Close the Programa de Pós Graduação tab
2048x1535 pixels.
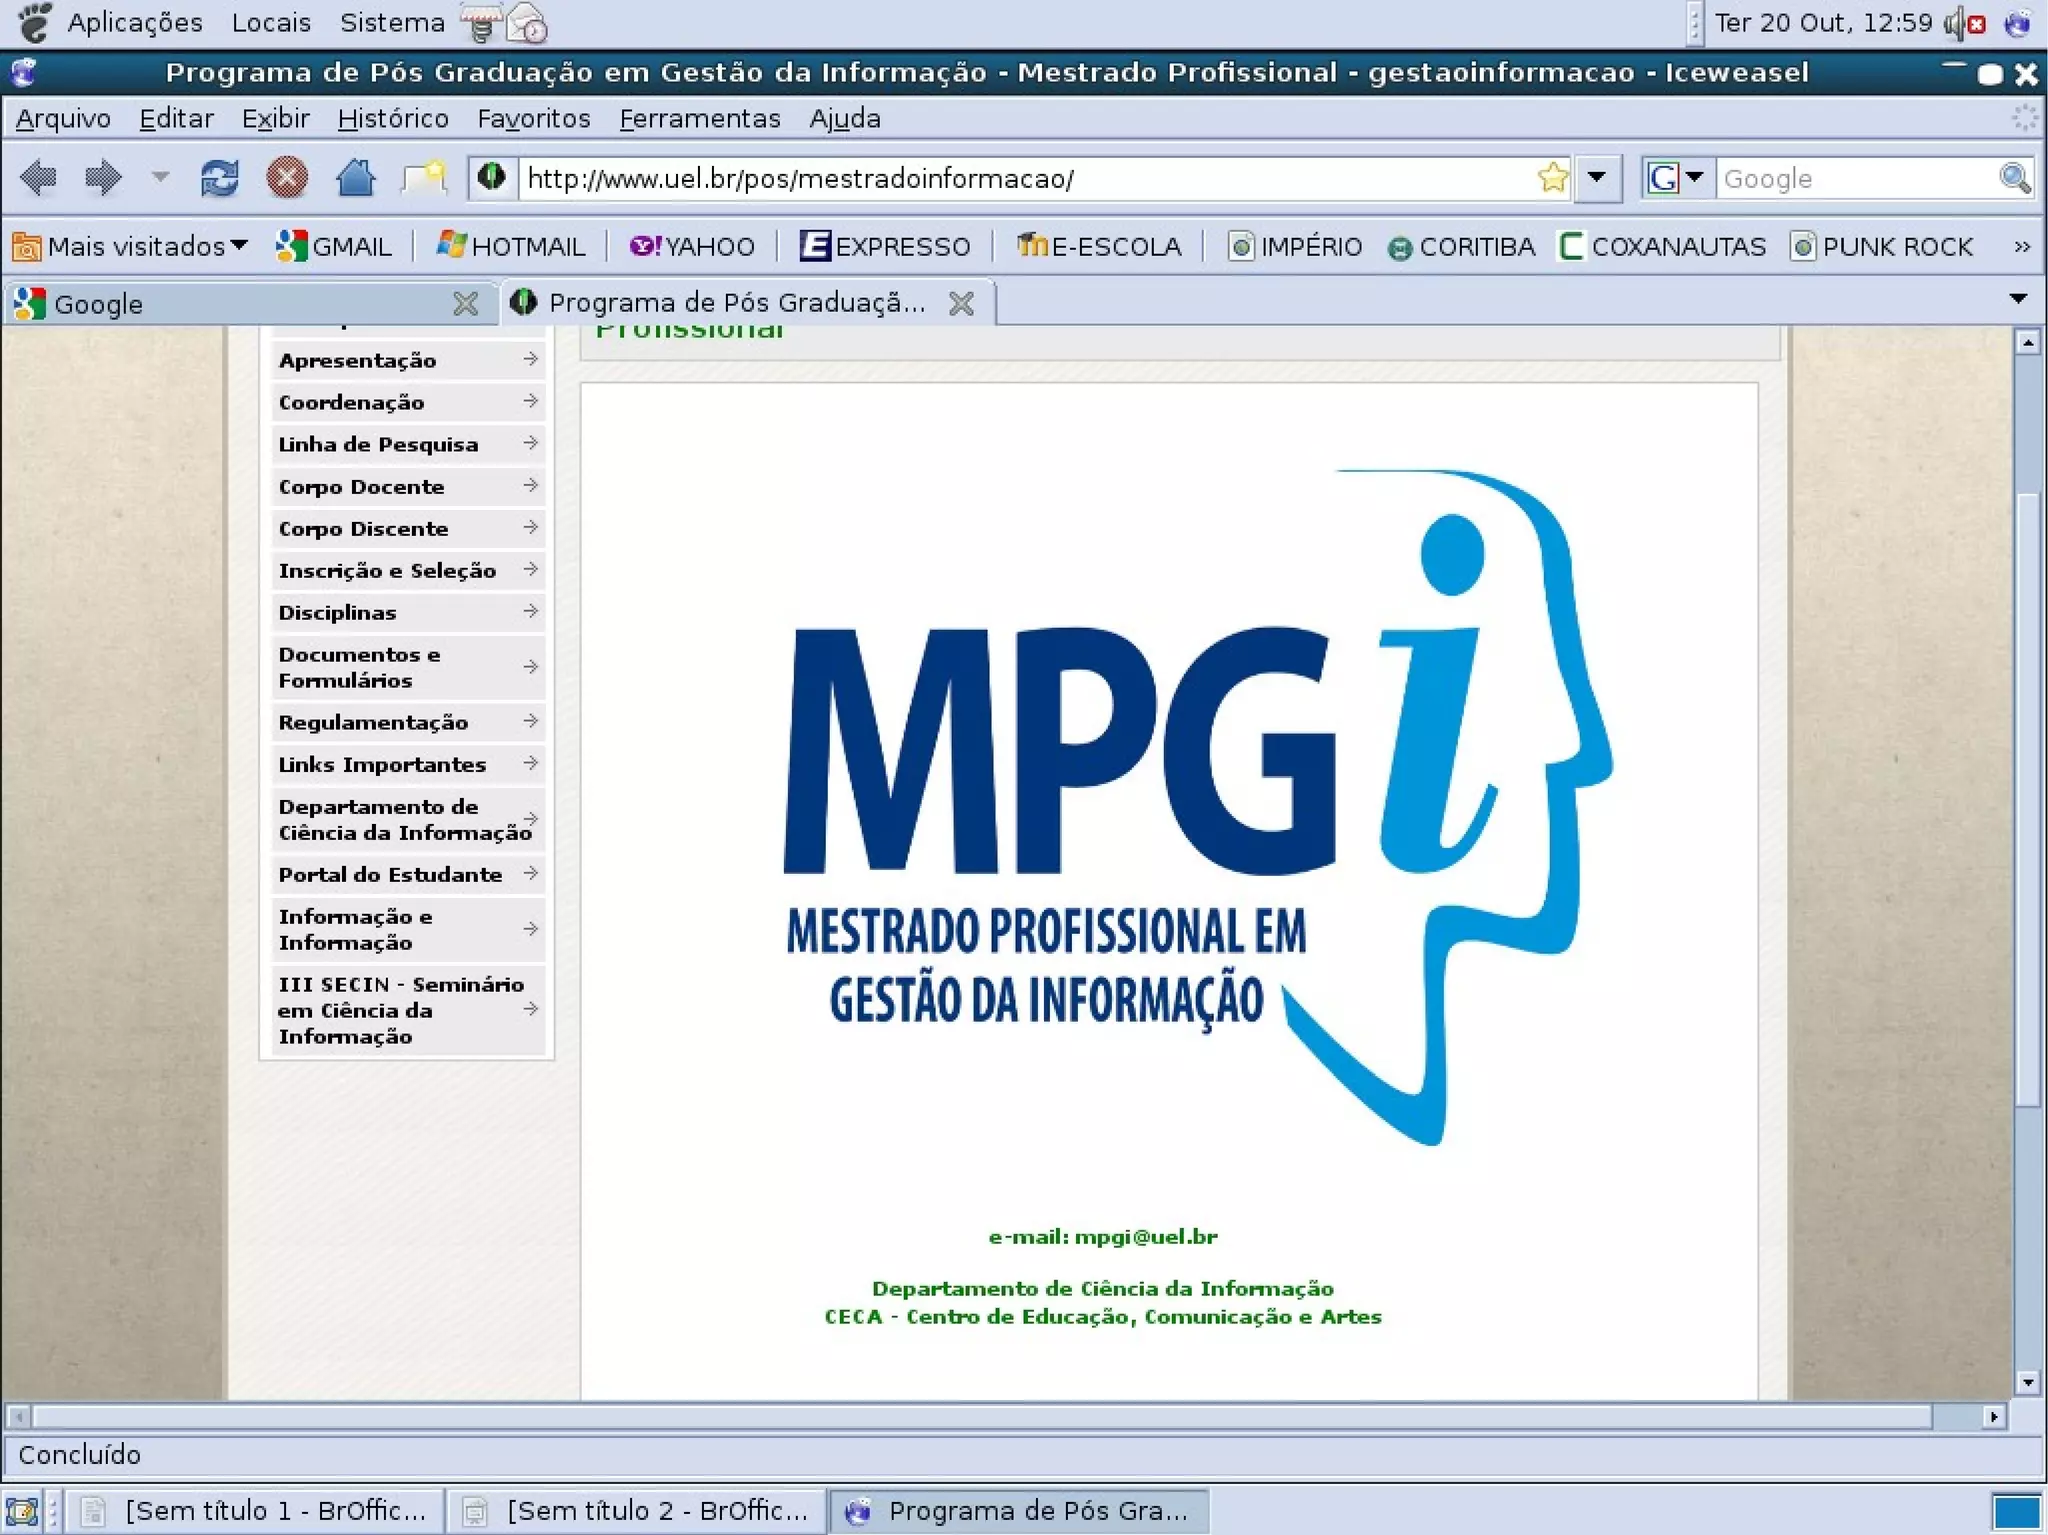pyautogui.click(x=961, y=303)
